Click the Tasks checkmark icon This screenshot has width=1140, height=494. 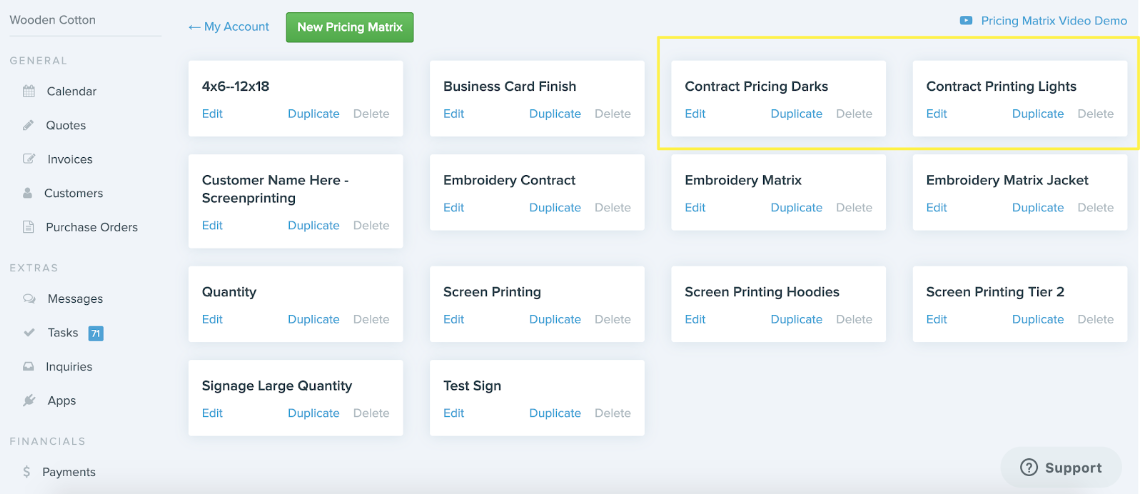click(x=29, y=332)
